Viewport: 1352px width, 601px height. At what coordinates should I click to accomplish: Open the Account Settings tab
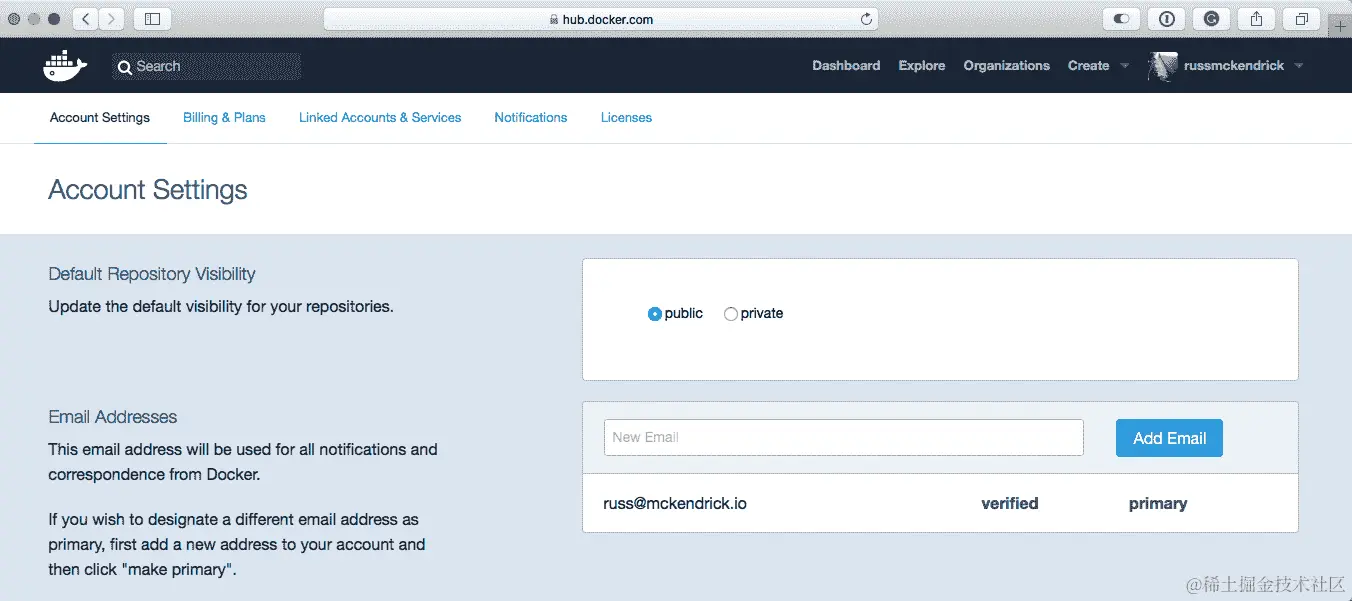tap(100, 118)
